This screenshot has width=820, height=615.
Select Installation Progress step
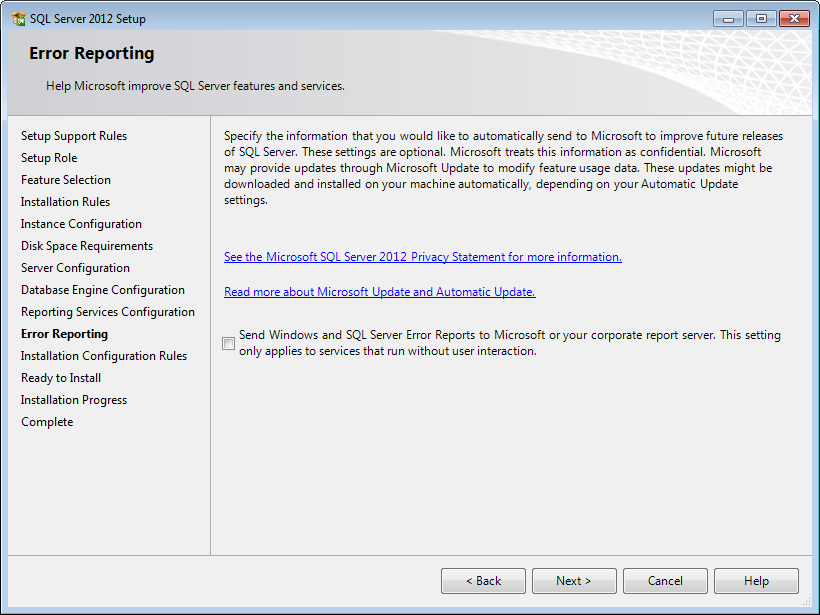tap(74, 400)
